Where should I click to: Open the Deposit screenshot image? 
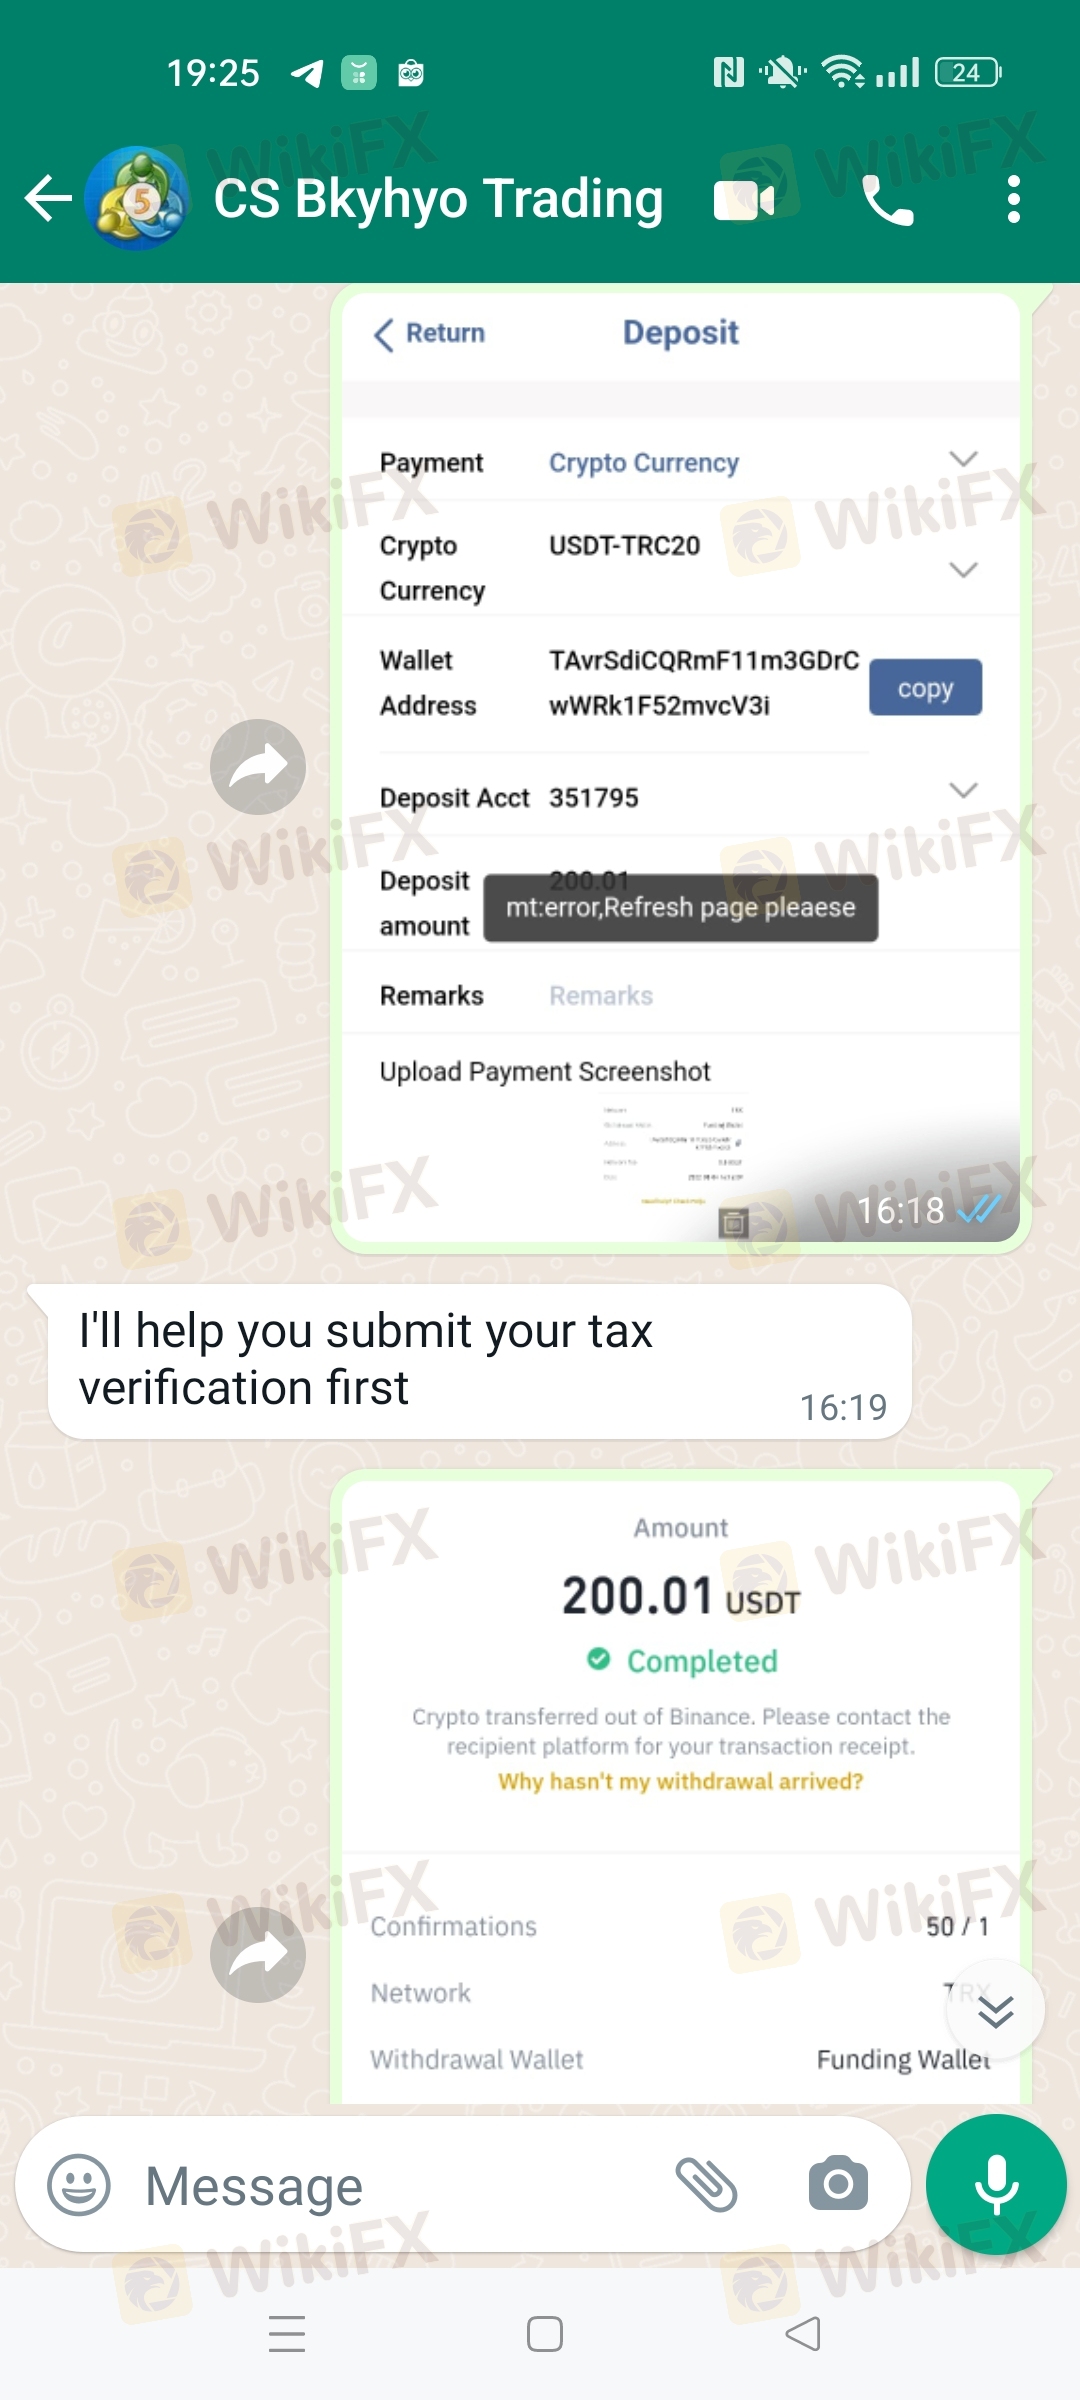680,767
